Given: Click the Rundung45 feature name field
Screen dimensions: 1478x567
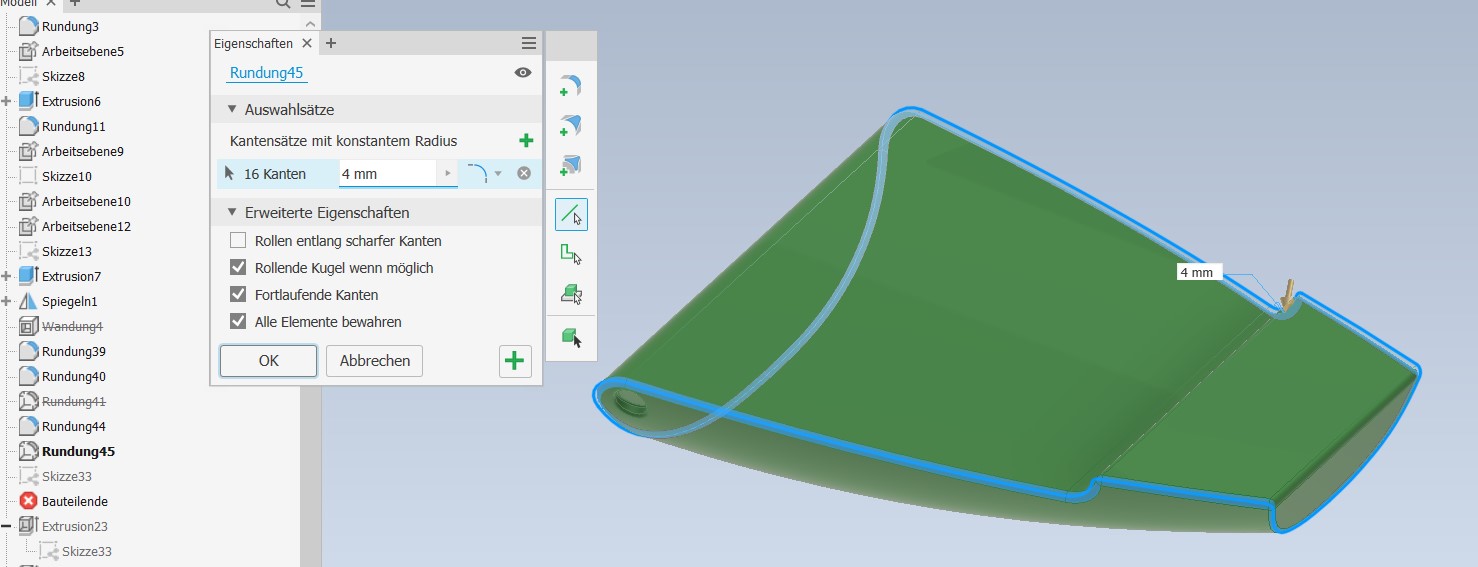Looking at the screenshot, I should click(x=267, y=73).
